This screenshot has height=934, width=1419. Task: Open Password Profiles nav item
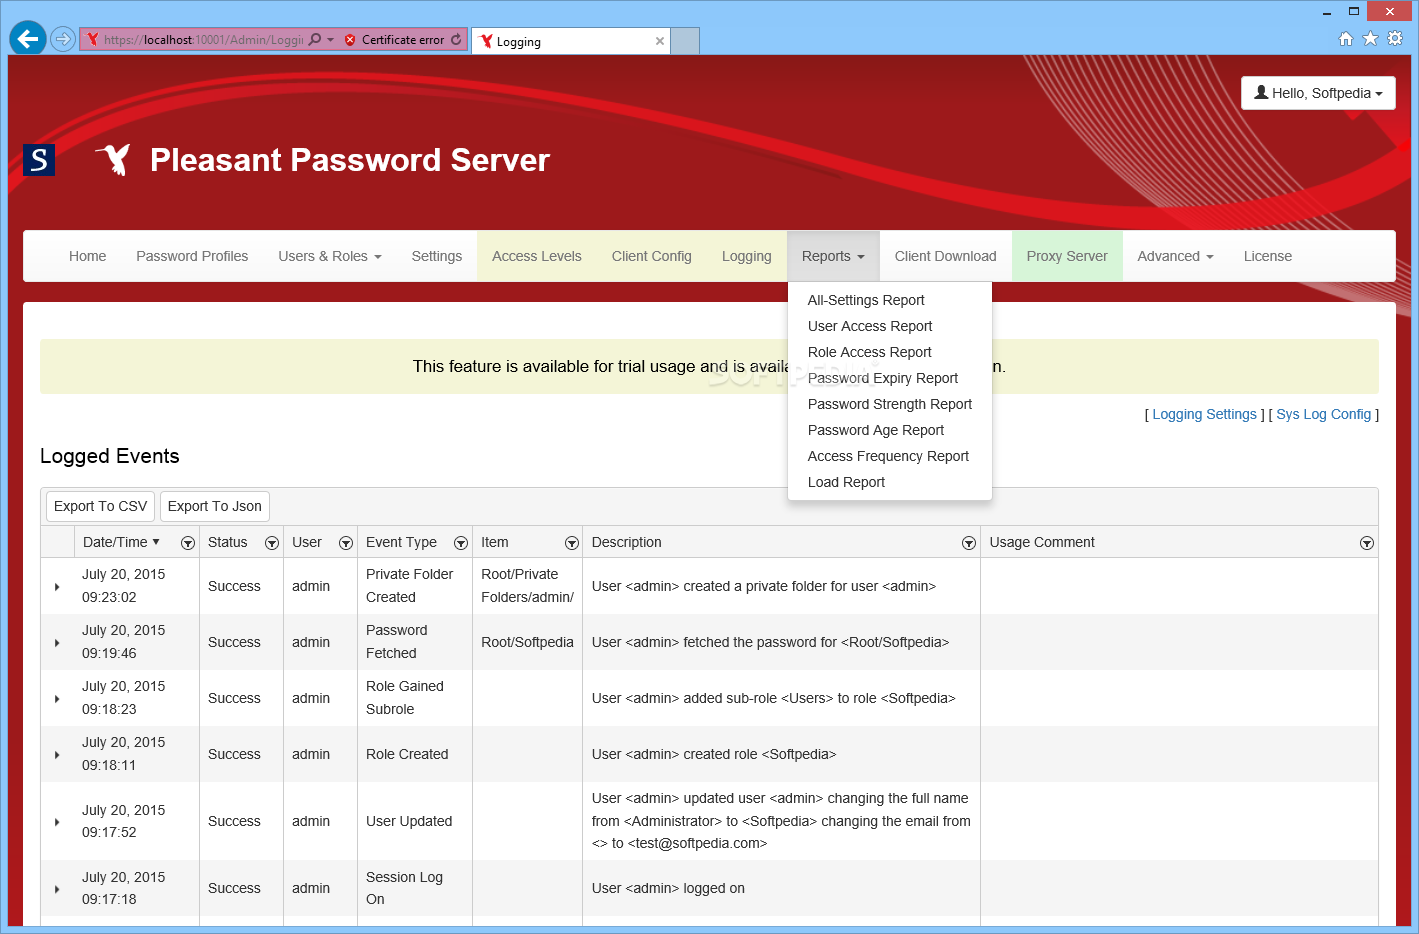click(x=192, y=256)
